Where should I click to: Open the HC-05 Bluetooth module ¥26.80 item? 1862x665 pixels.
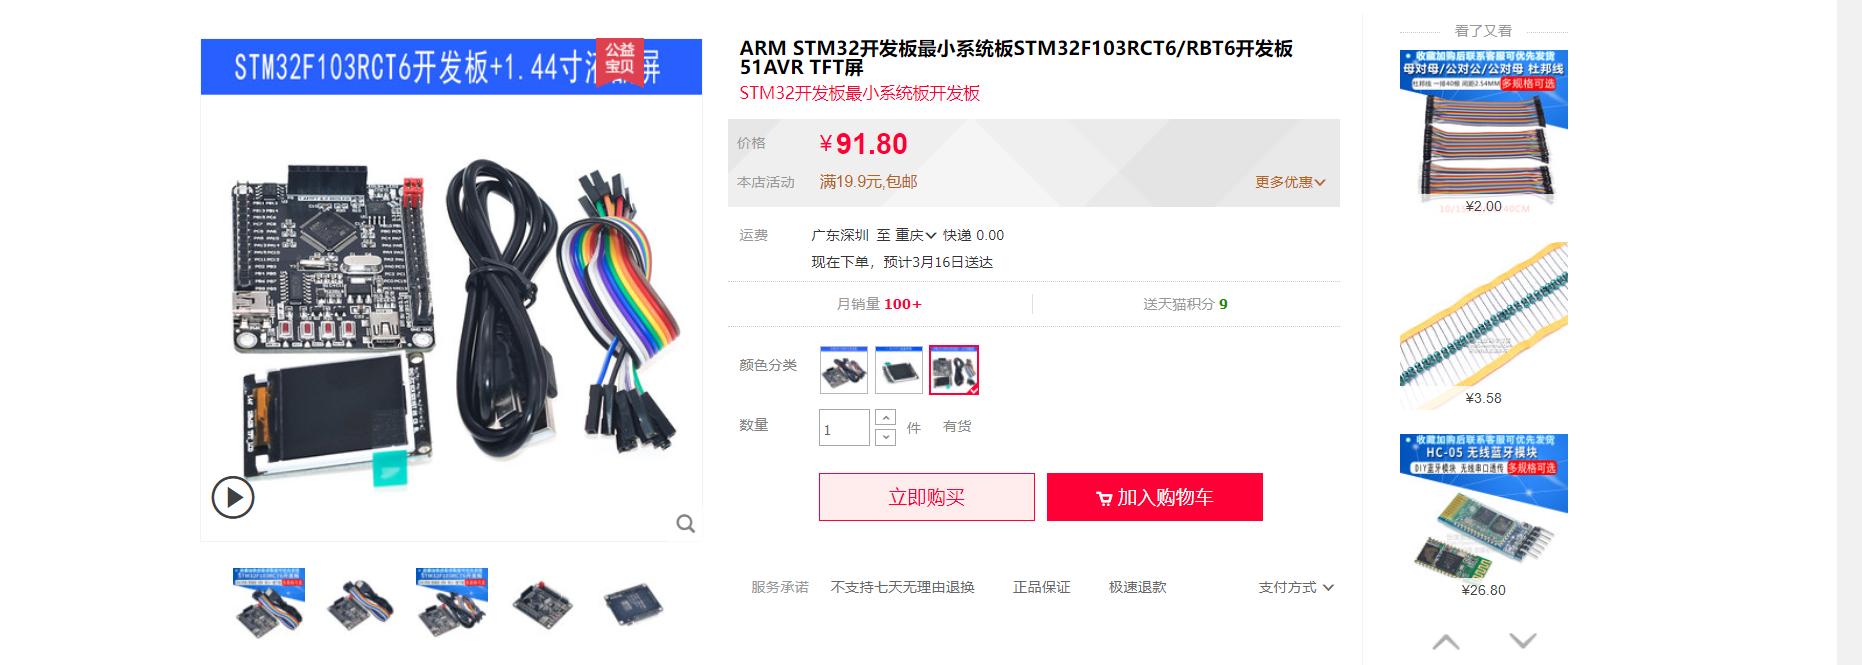point(1484,516)
